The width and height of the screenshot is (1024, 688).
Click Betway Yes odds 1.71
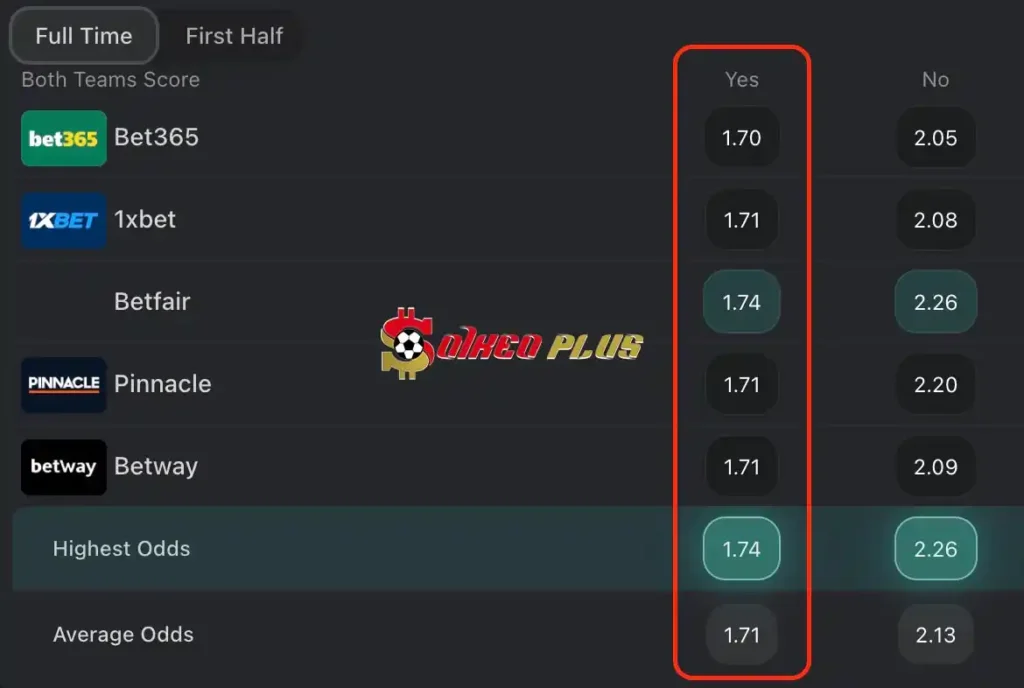point(741,466)
